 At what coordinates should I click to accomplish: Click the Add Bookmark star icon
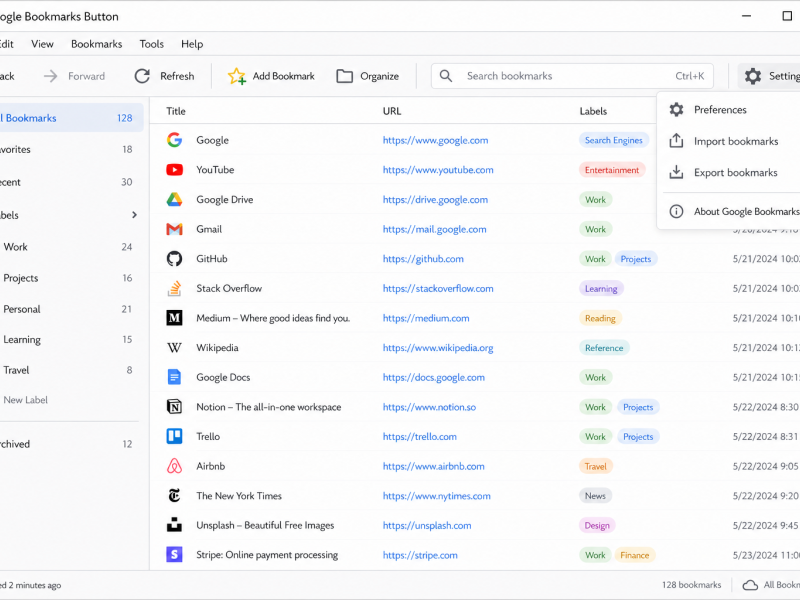click(x=236, y=76)
